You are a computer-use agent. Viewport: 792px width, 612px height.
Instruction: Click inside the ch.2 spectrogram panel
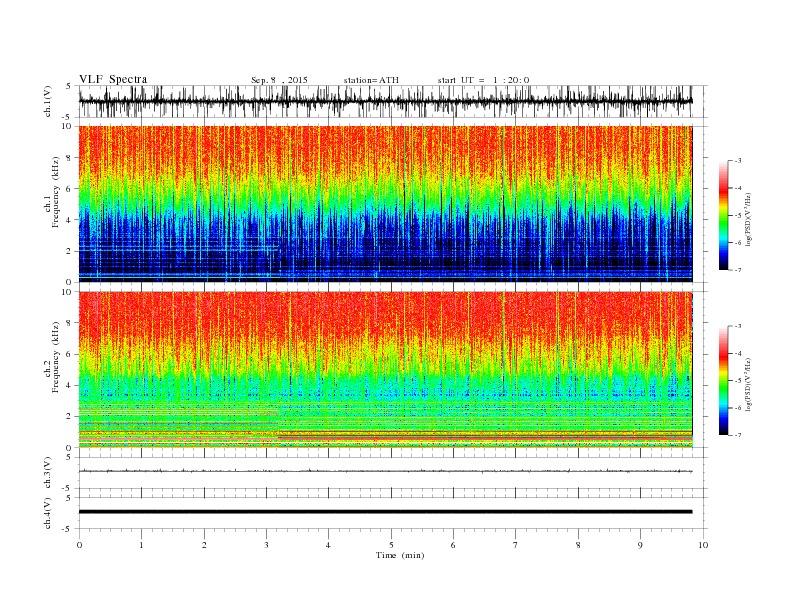[385, 370]
